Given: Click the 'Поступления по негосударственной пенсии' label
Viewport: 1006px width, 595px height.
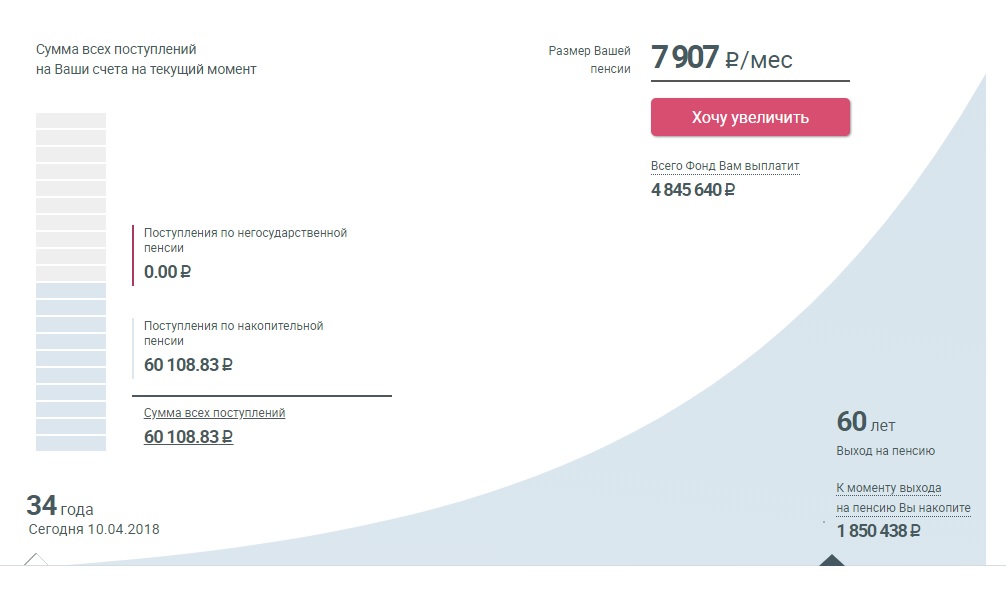Looking at the screenshot, I should [x=245, y=240].
